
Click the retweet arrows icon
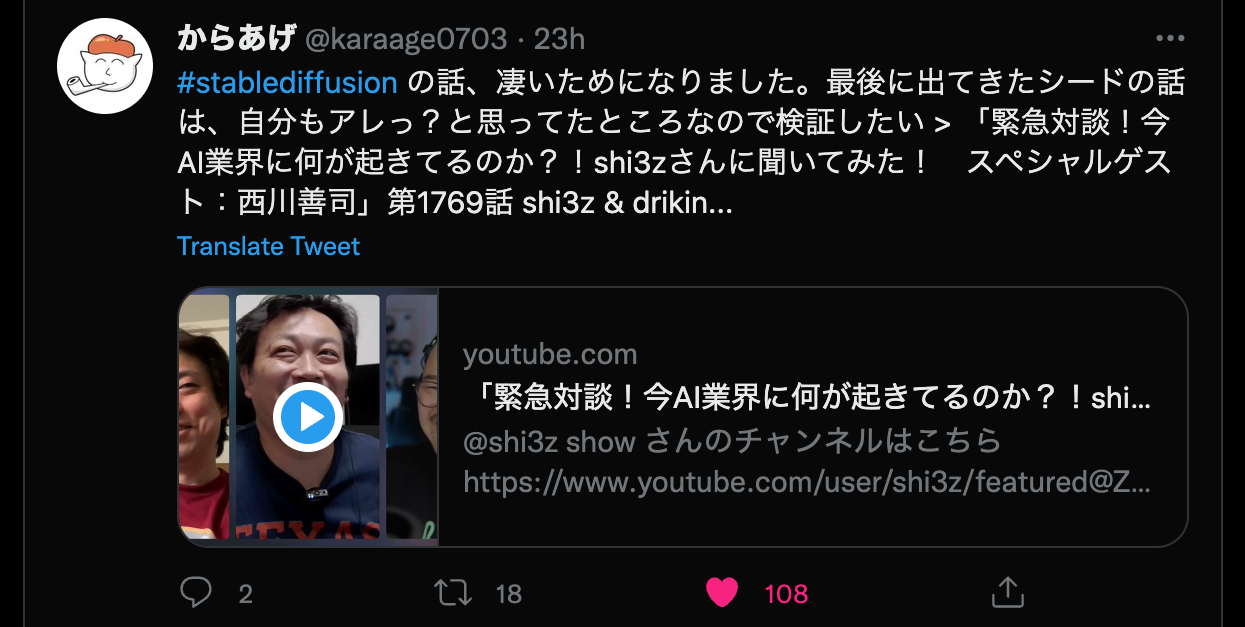[454, 592]
